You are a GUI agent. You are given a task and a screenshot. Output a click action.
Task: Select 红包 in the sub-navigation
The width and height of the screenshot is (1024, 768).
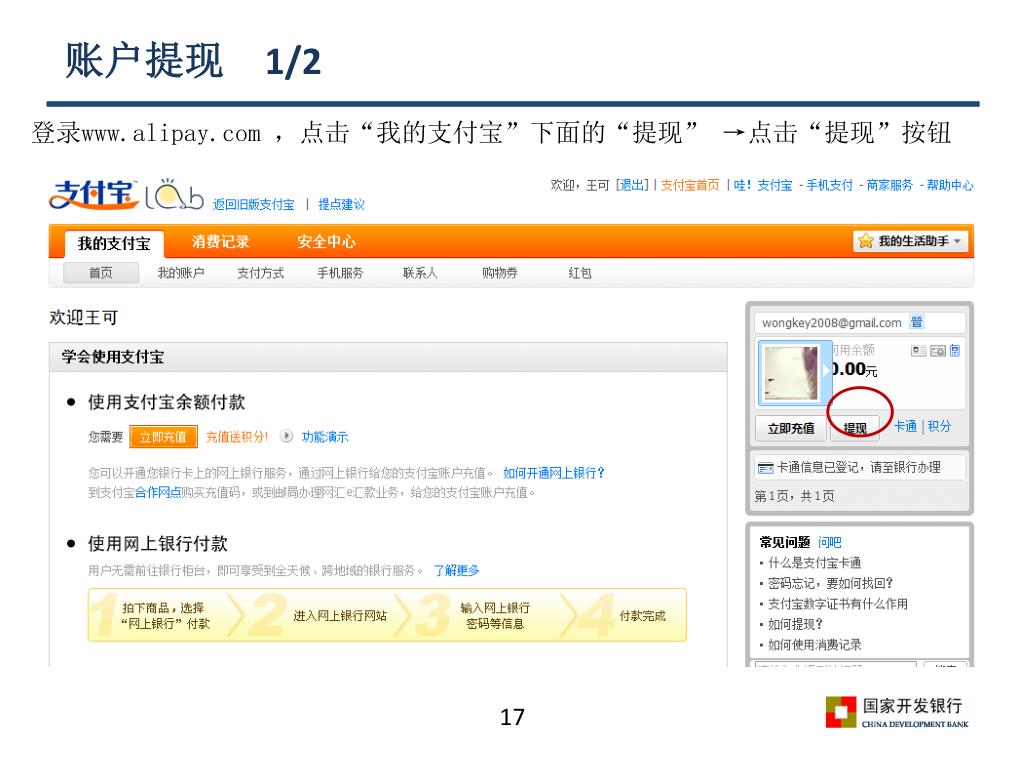pos(580,273)
